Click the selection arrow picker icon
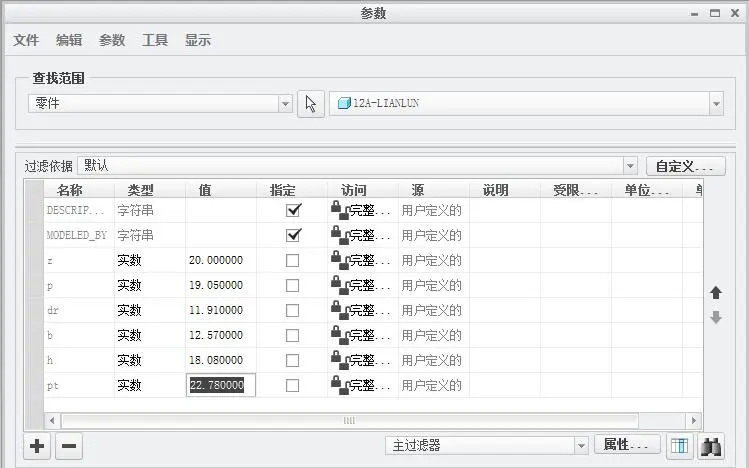Image resolution: width=749 pixels, height=468 pixels. click(x=311, y=104)
